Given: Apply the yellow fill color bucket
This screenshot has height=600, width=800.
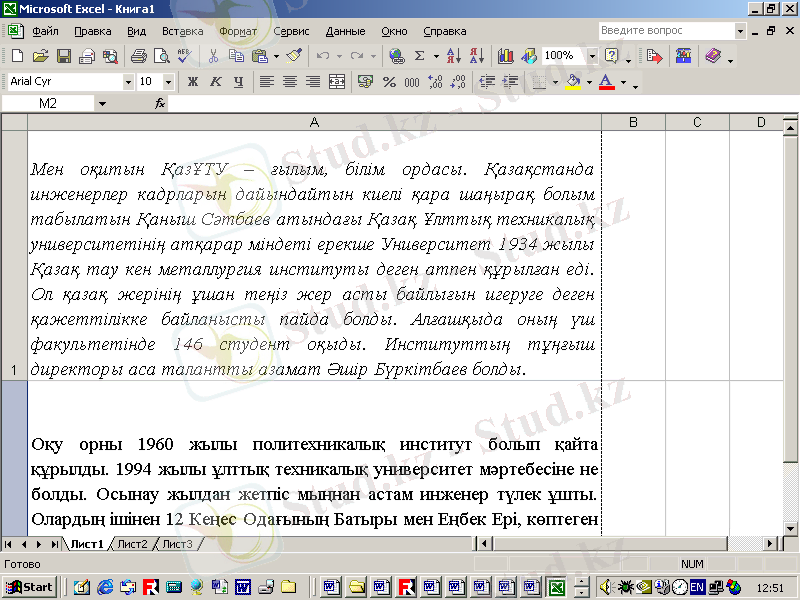Looking at the screenshot, I should coord(572,82).
